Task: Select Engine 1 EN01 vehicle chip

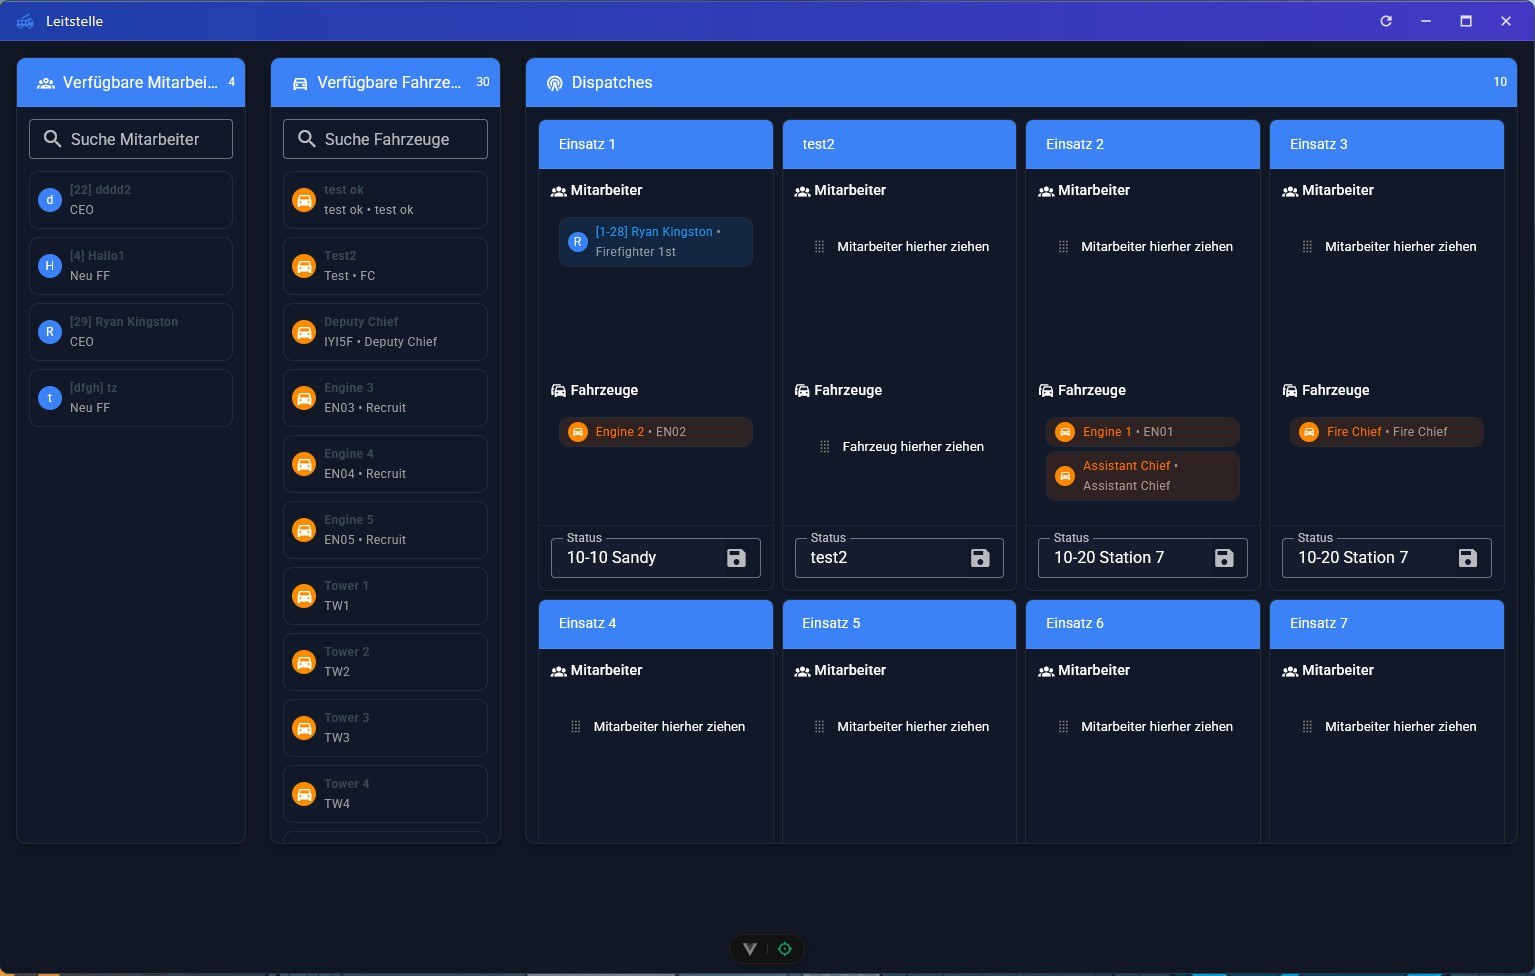Action: click(x=1143, y=432)
